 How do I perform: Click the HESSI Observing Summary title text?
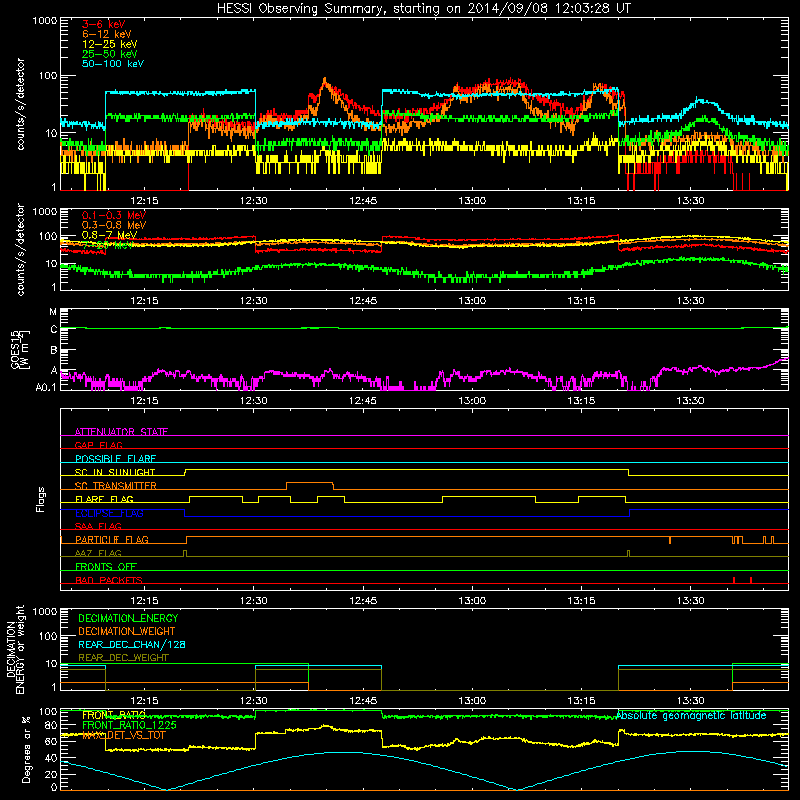(423, 8)
